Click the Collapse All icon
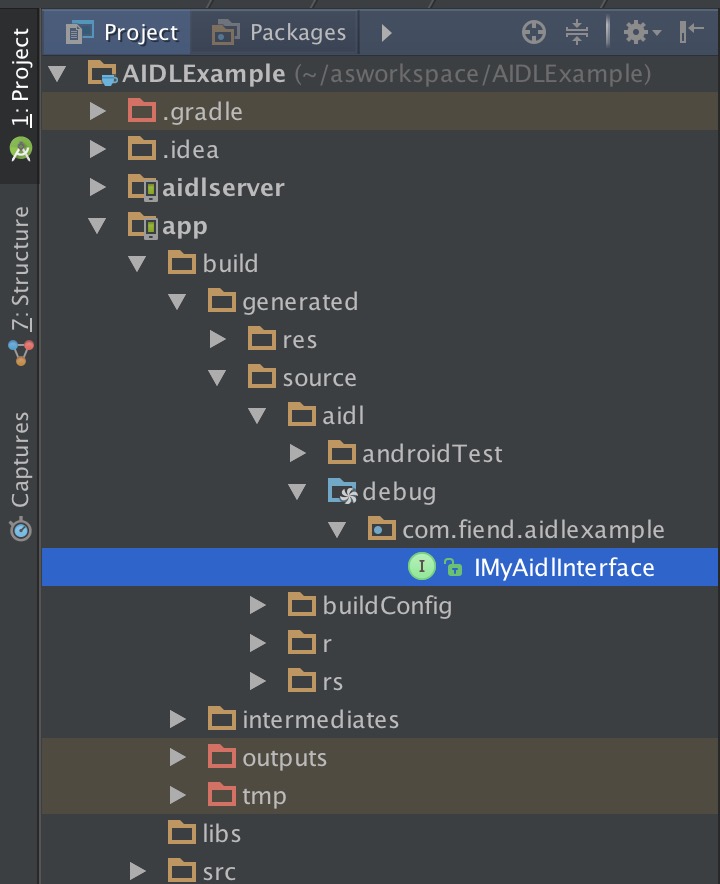Screen dimensions: 720x884 [x=577, y=33]
